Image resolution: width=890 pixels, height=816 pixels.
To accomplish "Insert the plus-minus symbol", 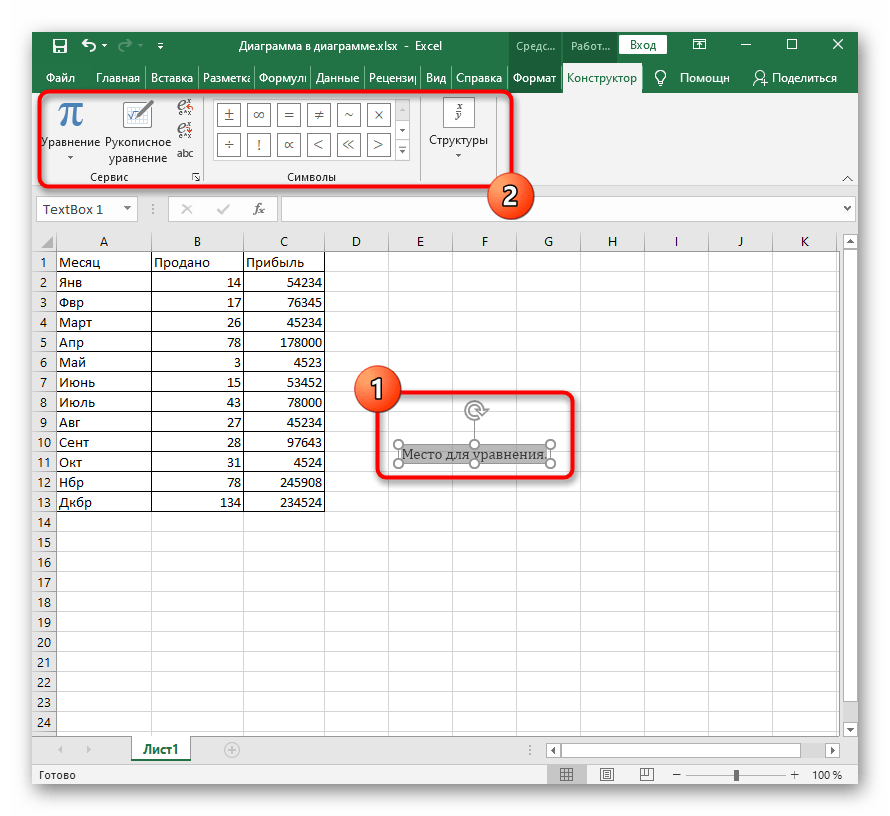I will 228,115.
